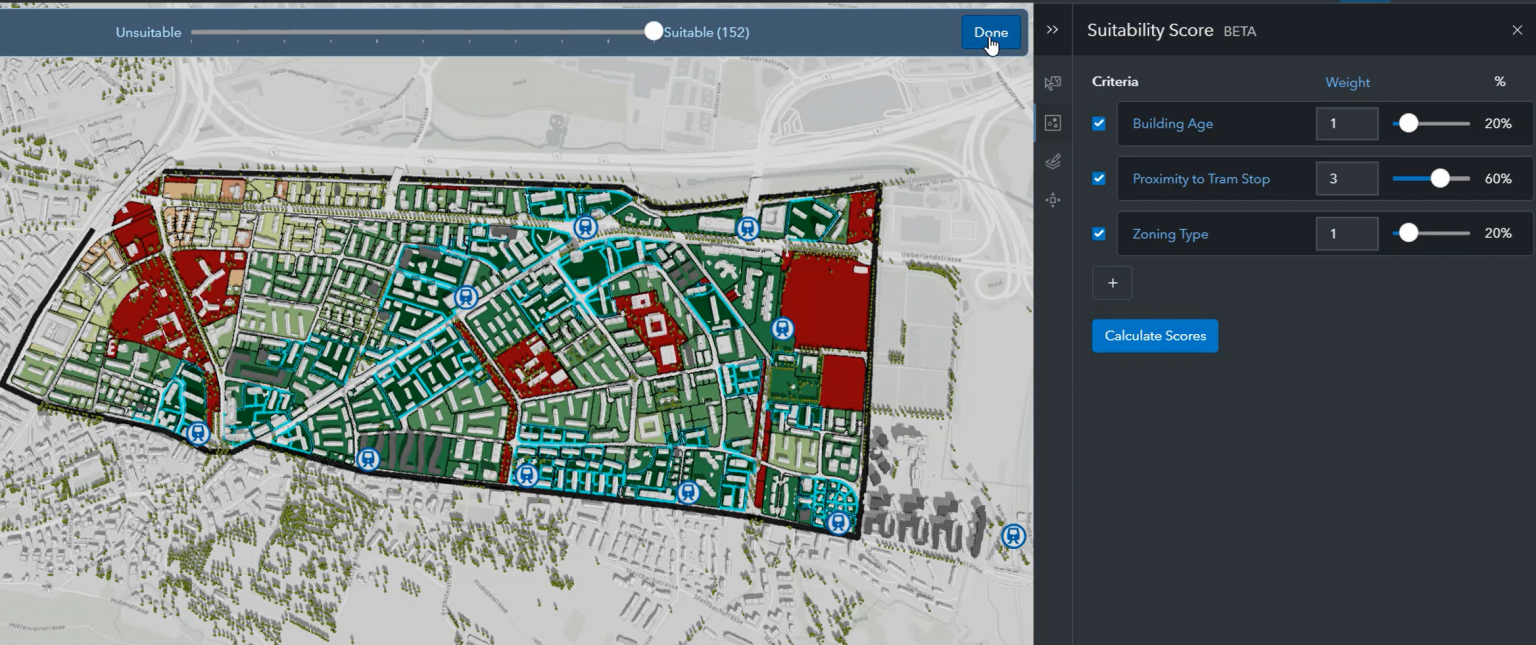Uncheck the Building Age criterion

coord(1099,123)
